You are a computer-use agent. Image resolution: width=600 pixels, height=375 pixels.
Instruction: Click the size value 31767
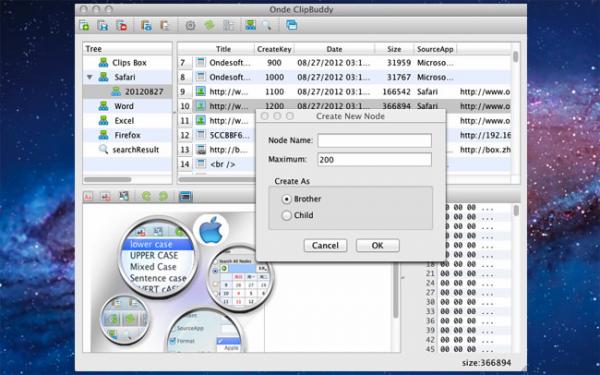pos(399,77)
